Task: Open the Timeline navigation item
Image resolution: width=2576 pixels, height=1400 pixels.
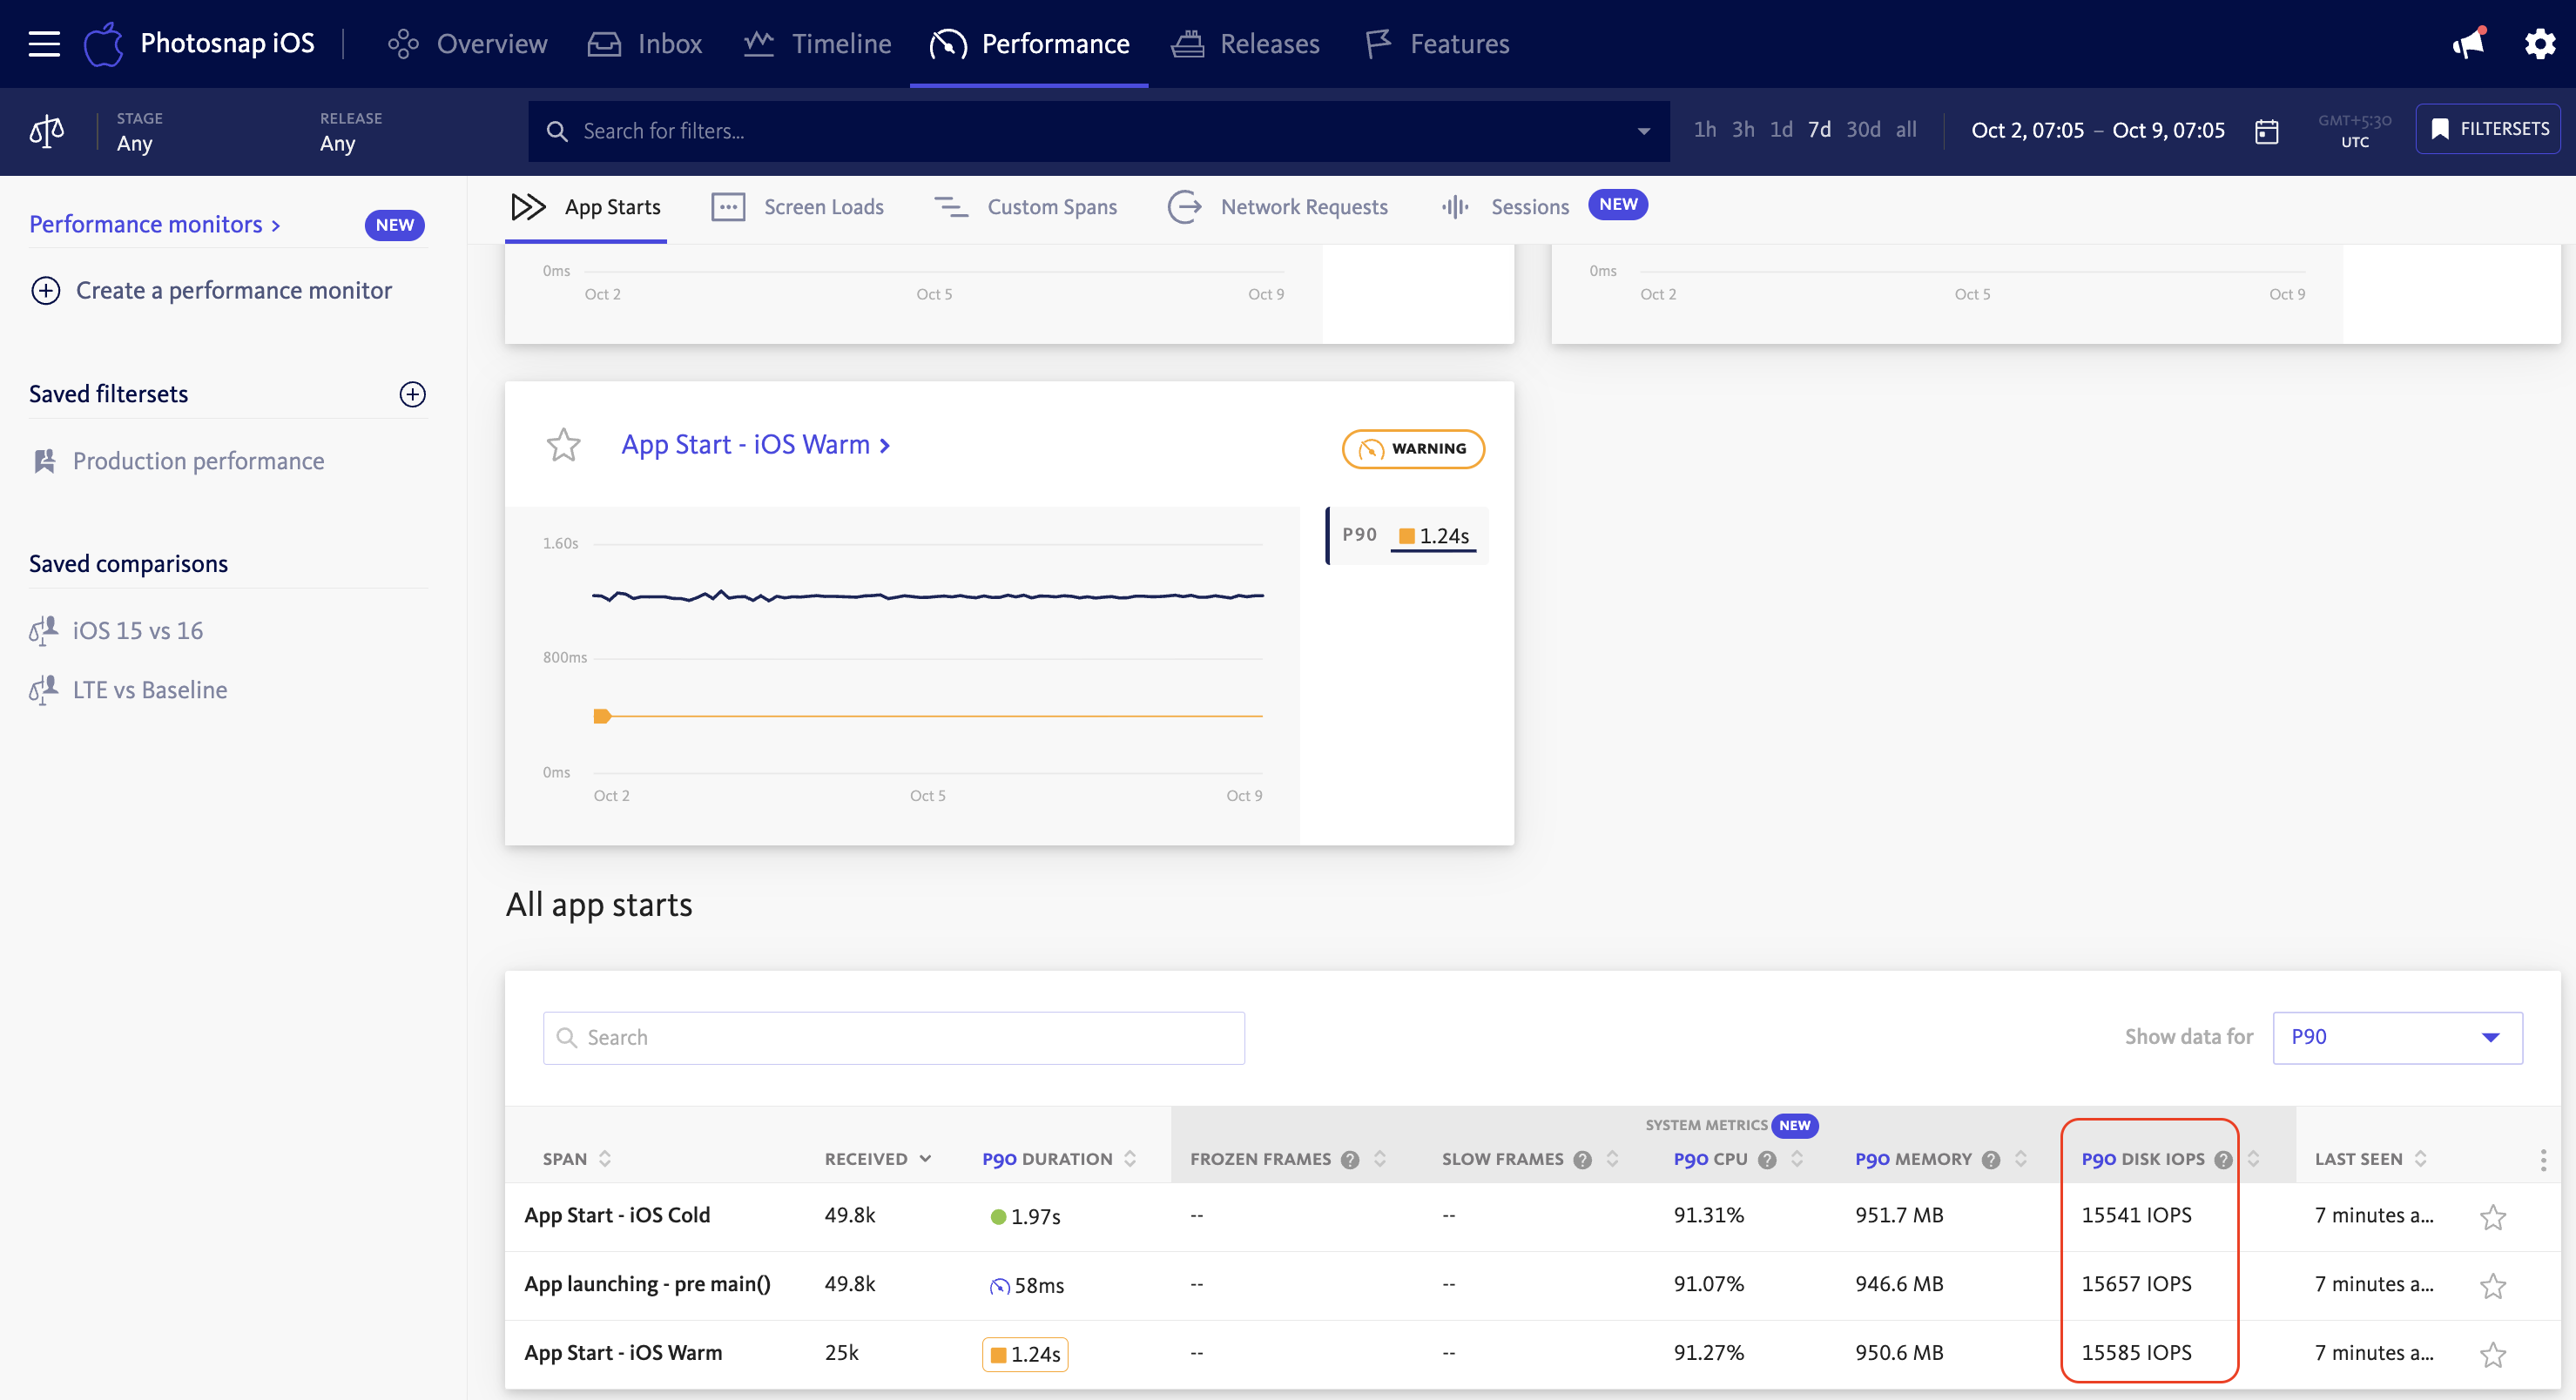Action: point(817,44)
